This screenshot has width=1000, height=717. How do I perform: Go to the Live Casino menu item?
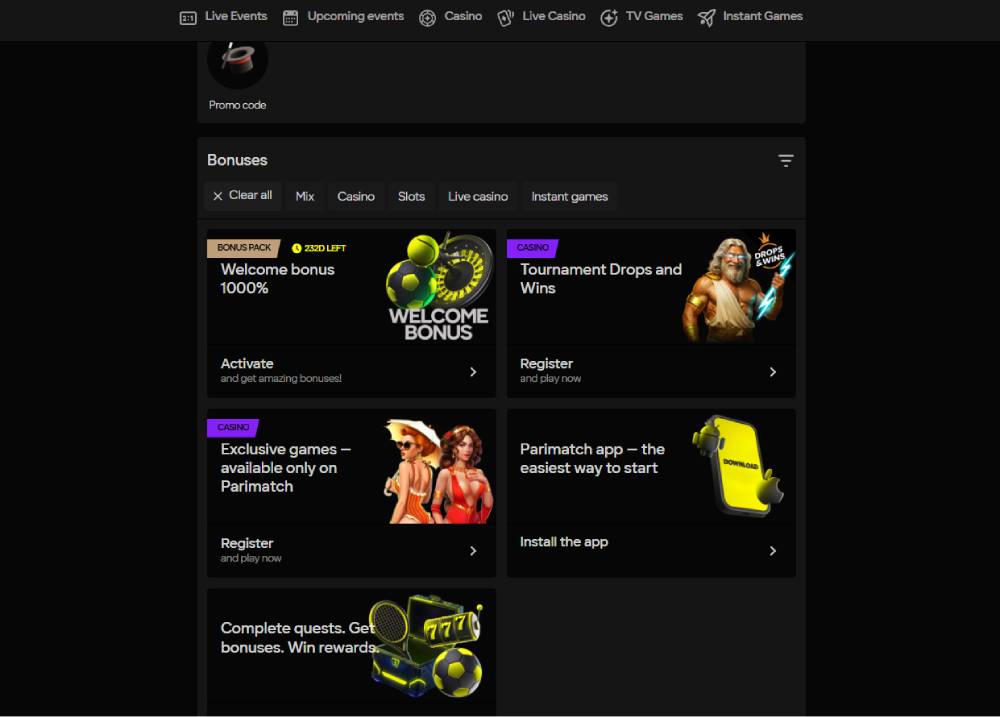tap(553, 17)
